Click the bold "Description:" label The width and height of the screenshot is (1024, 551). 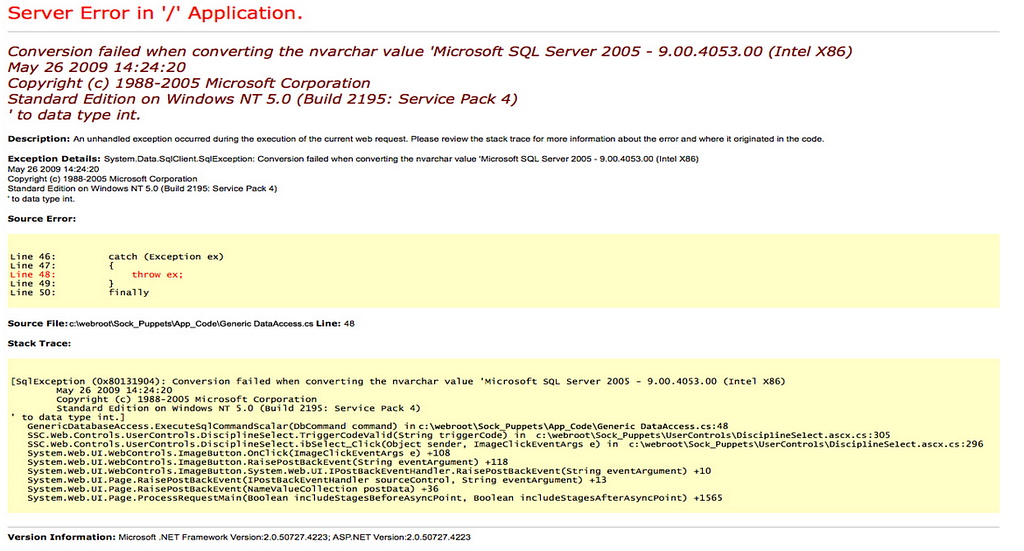tap(39, 139)
